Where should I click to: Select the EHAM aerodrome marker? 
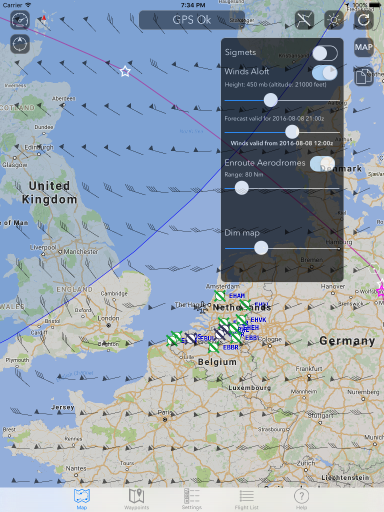pyautogui.click(x=220, y=295)
